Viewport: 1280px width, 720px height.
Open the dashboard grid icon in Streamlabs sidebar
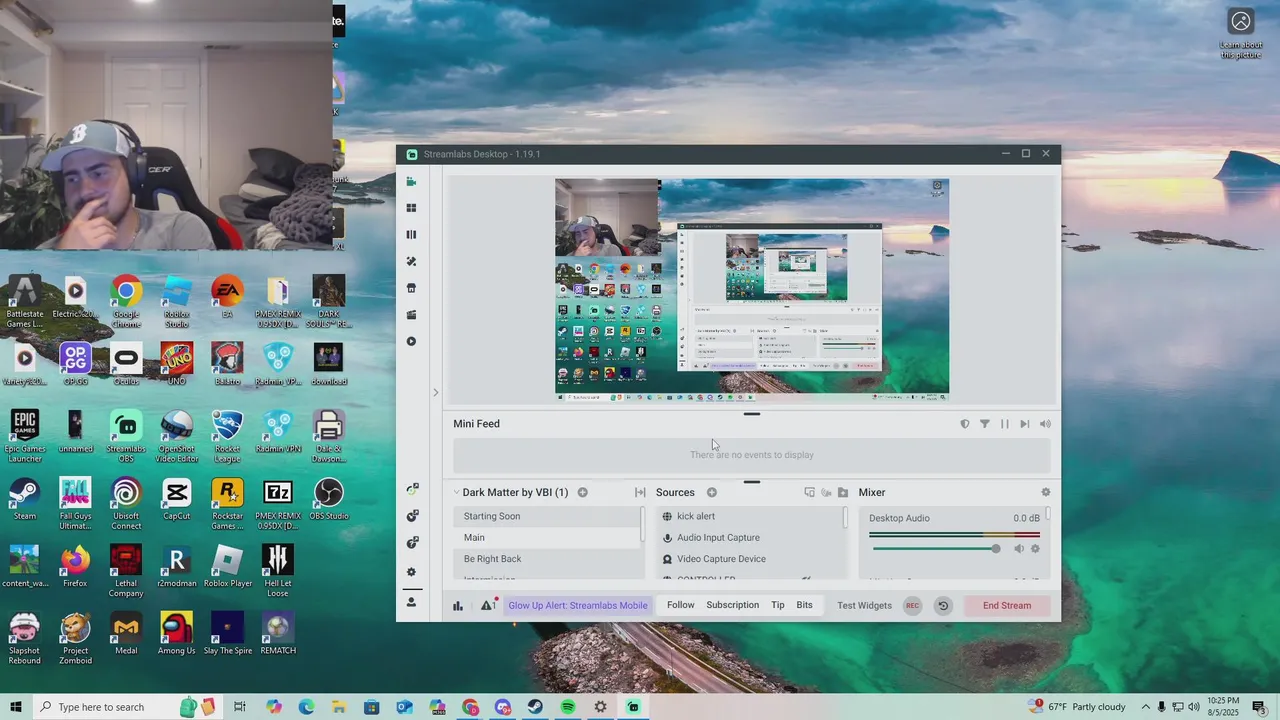(411, 208)
